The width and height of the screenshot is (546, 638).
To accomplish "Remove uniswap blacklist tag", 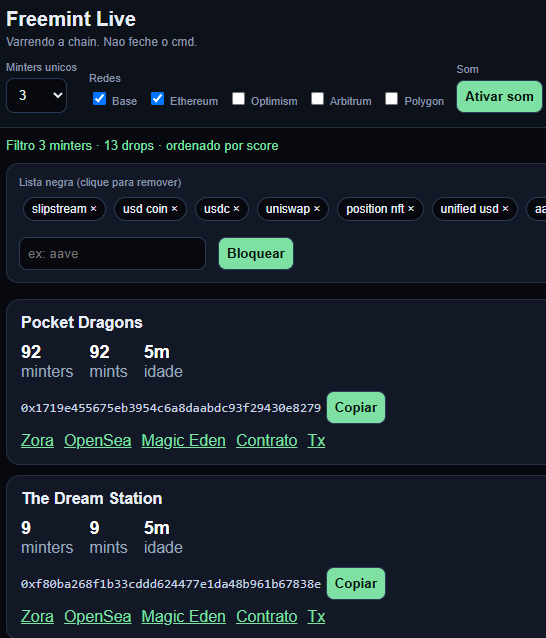I will click(x=293, y=209).
